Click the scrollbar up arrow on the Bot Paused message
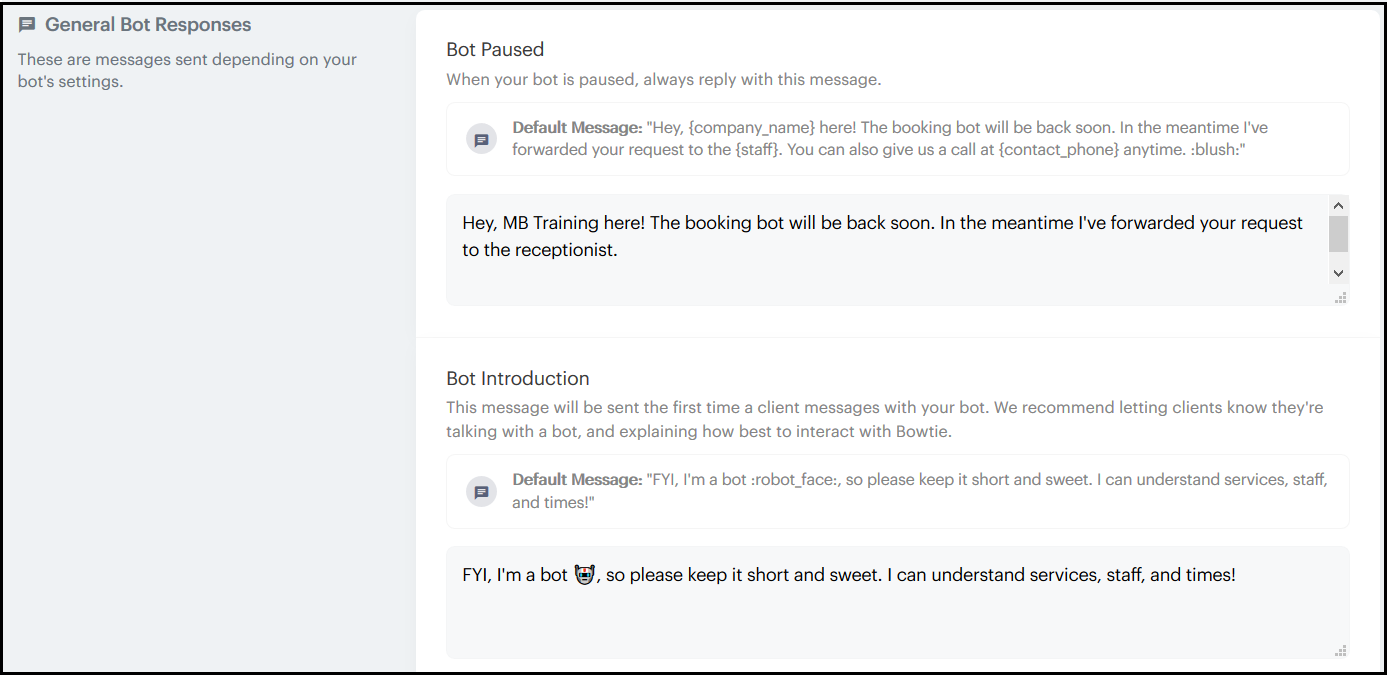 [1338, 204]
